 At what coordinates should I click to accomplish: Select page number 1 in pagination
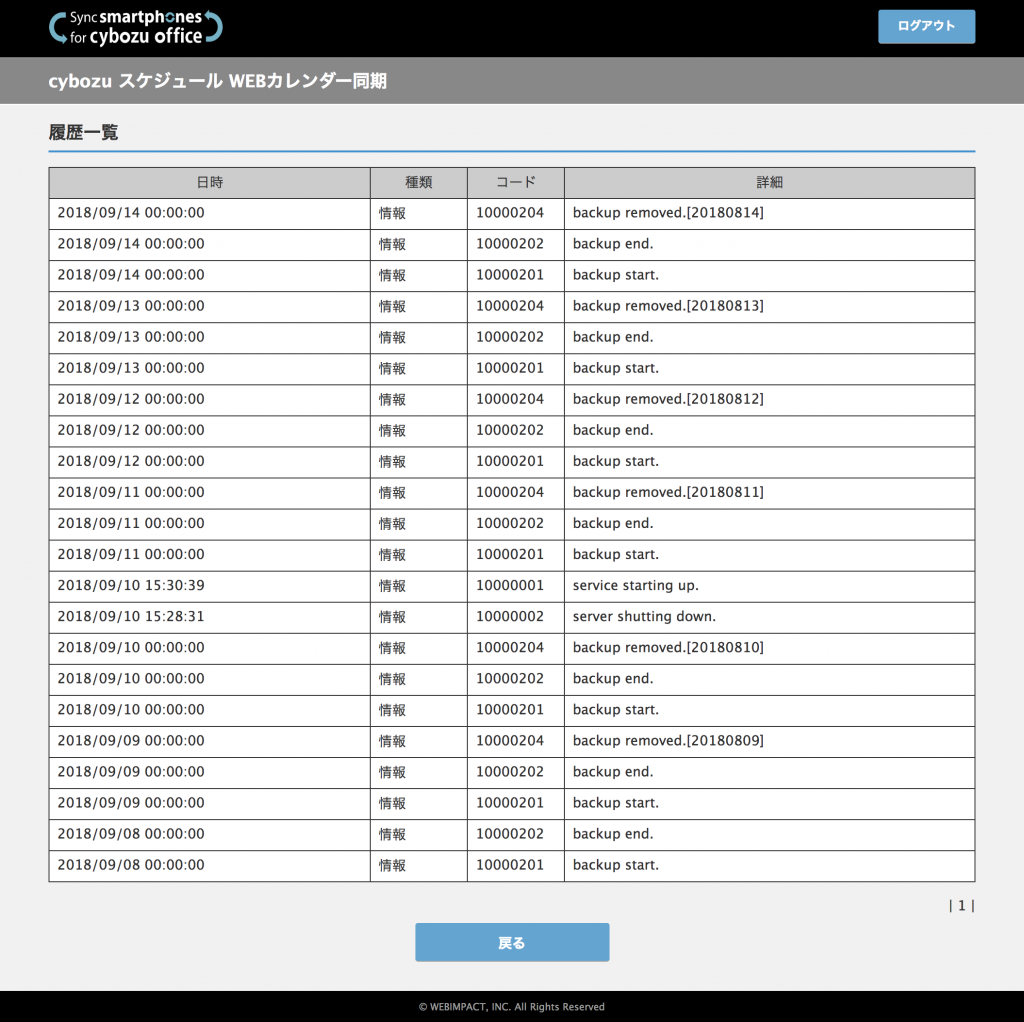click(961, 906)
